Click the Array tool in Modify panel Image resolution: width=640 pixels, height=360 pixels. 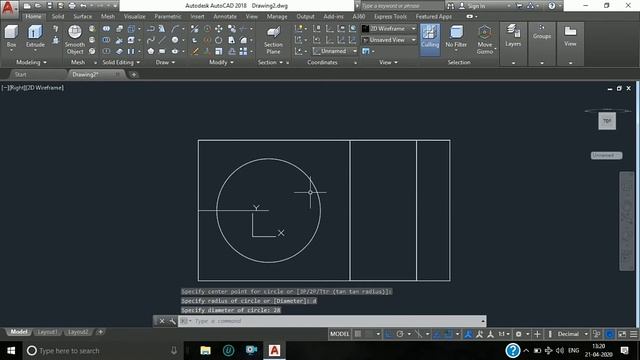(x=243, y=51)
